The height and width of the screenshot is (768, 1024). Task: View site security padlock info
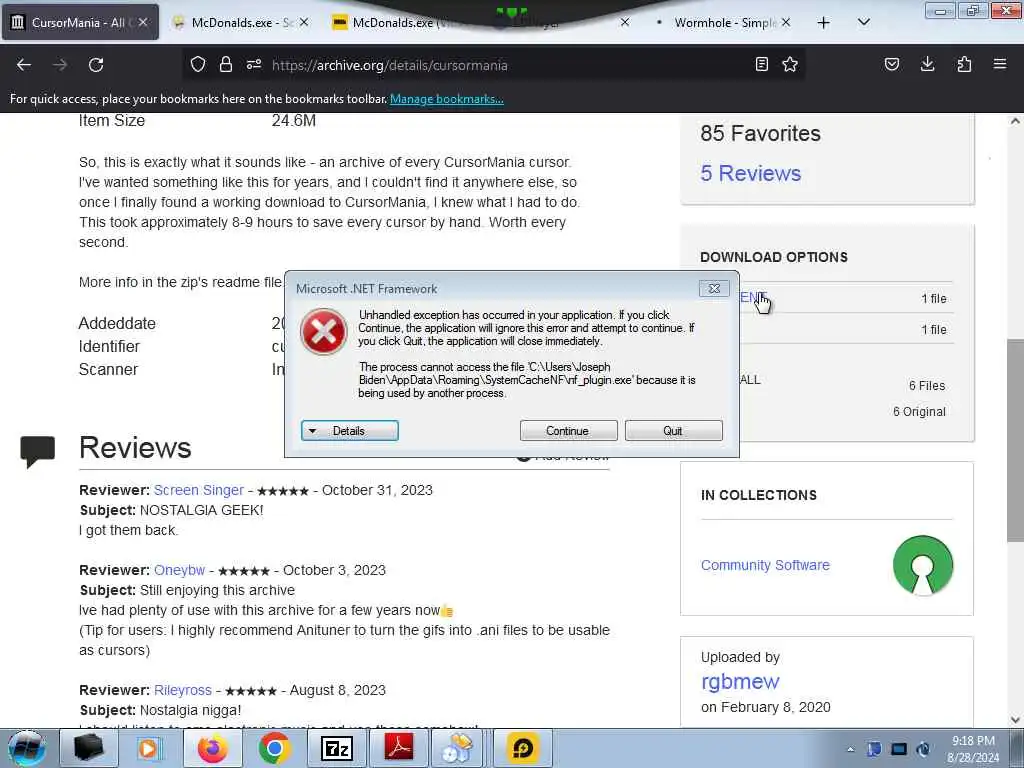pyautogui.click(x=226, y=64)
